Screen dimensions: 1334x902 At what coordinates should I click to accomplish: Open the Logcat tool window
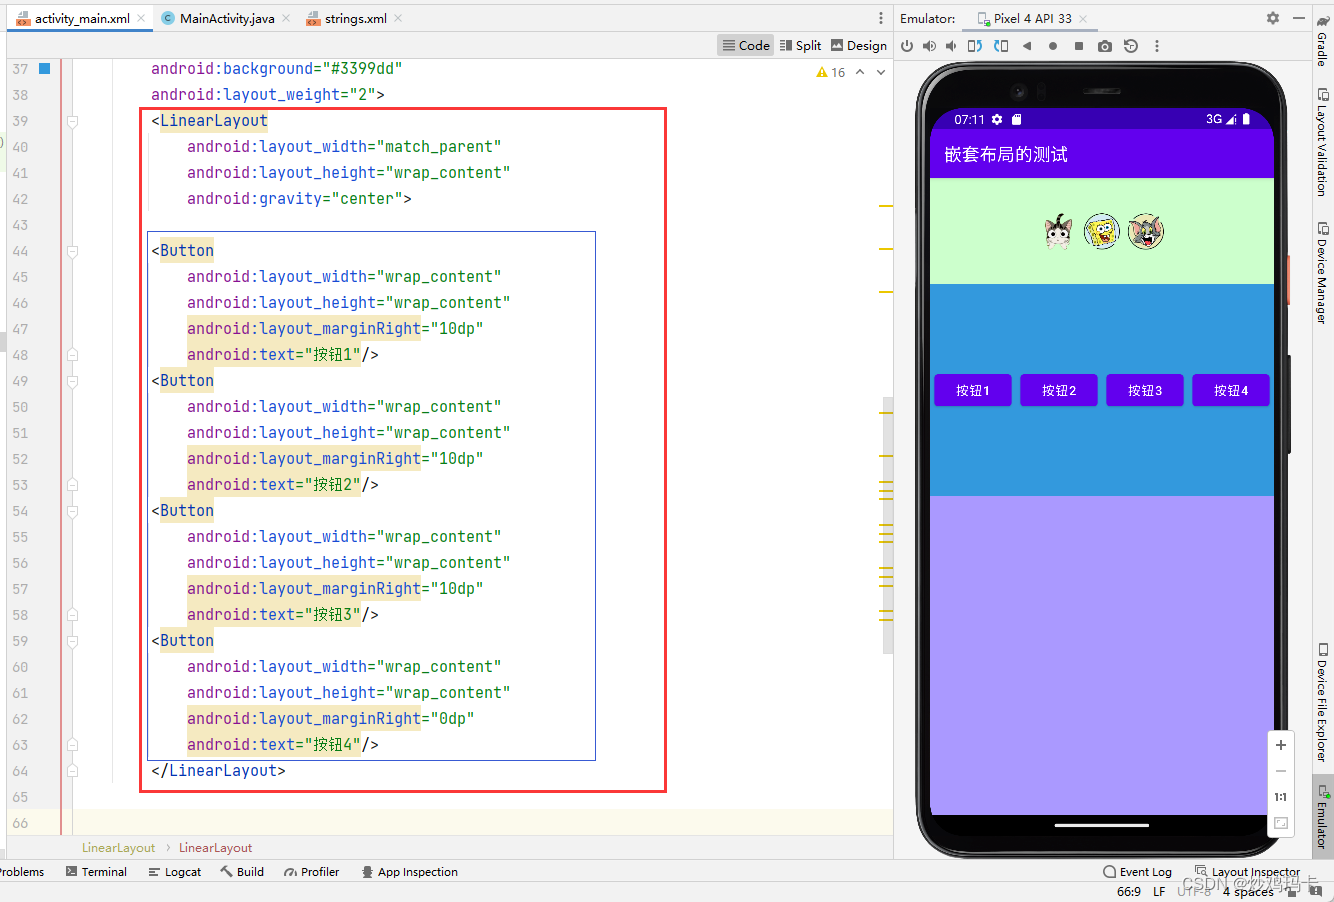point(175,872)
